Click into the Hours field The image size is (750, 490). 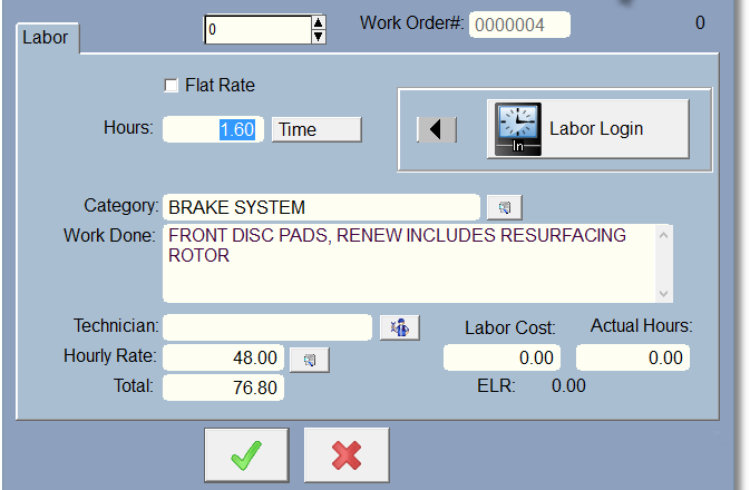212,129
